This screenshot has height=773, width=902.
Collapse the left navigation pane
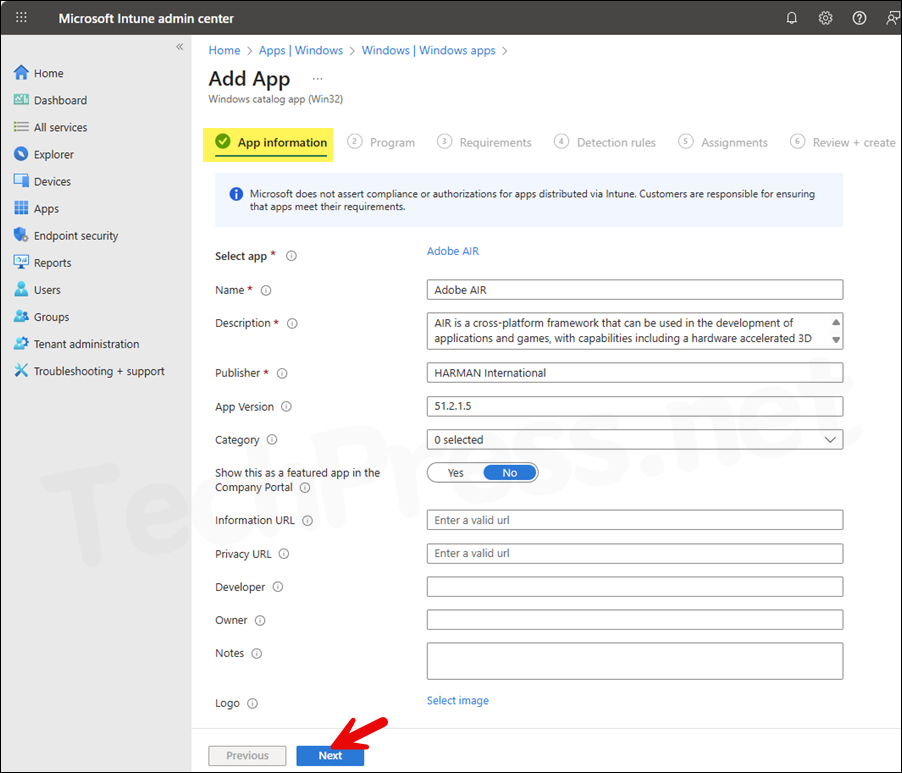pos(179,47)
